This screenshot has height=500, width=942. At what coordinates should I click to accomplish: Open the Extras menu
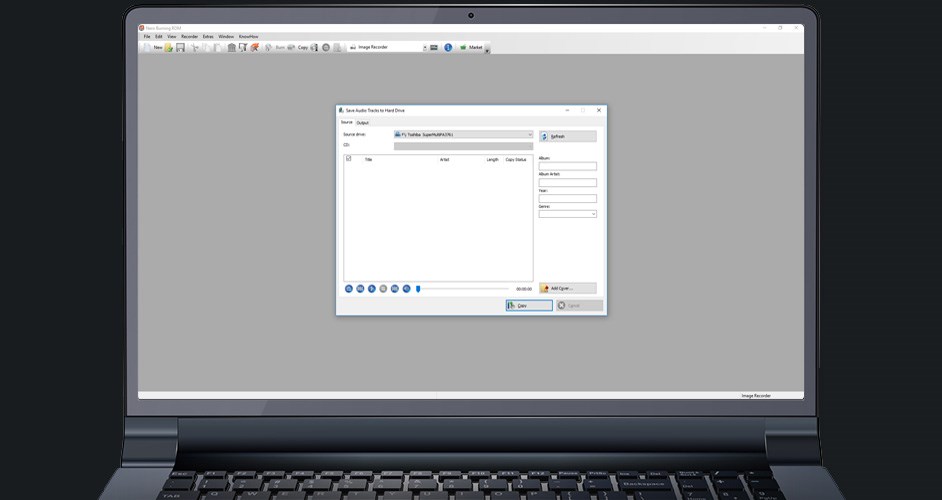click(208, 37)
